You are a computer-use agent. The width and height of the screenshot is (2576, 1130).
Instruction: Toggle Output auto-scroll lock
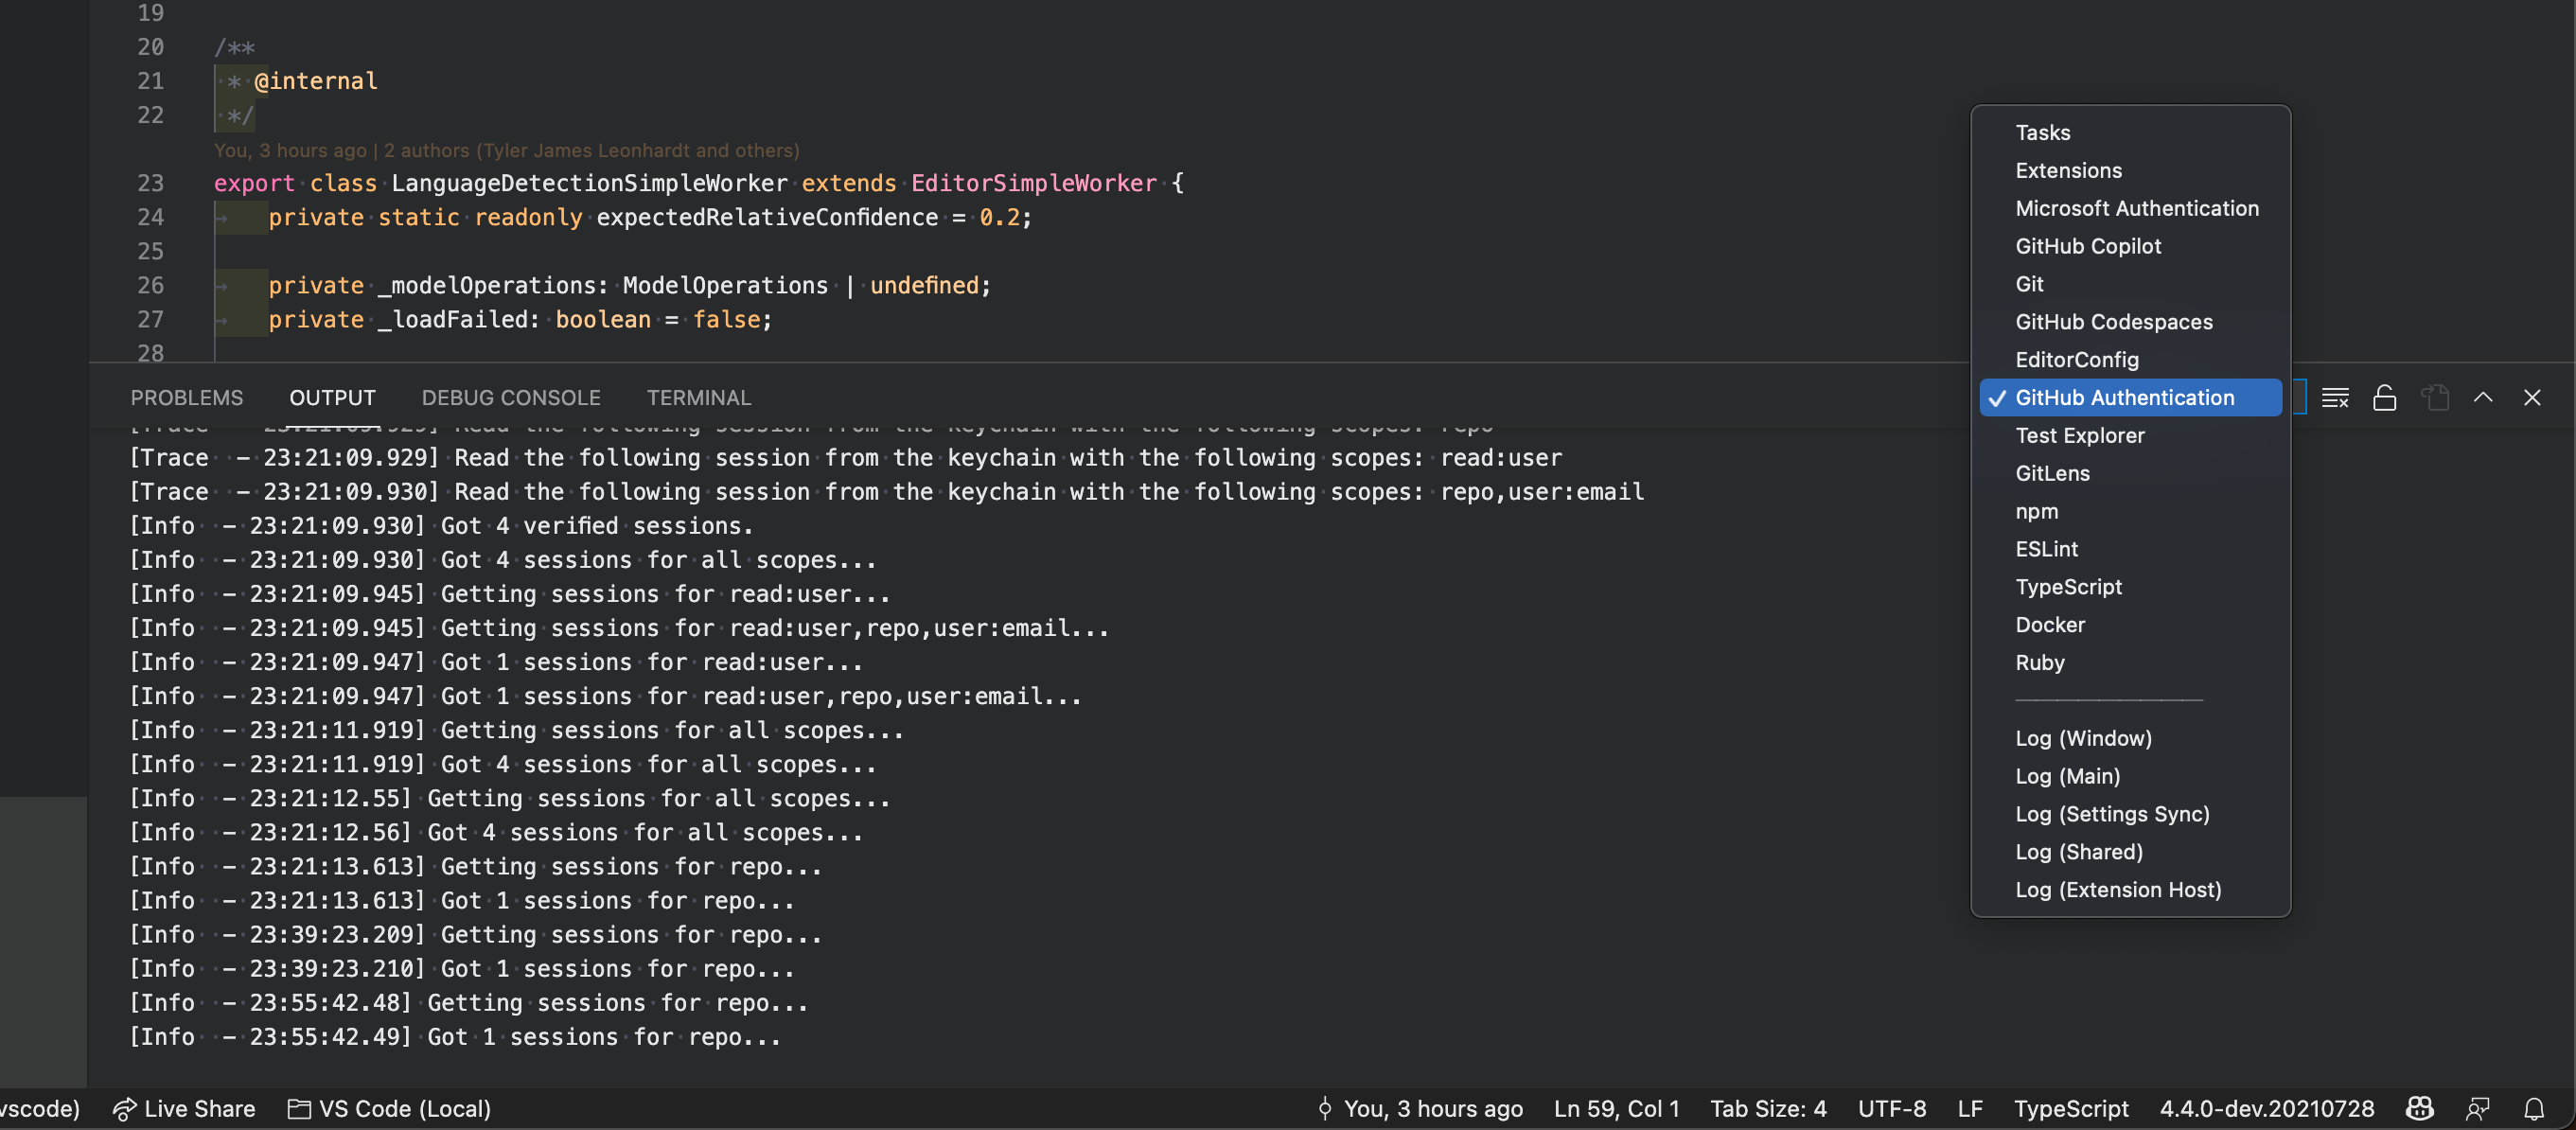click(2384, 397)
